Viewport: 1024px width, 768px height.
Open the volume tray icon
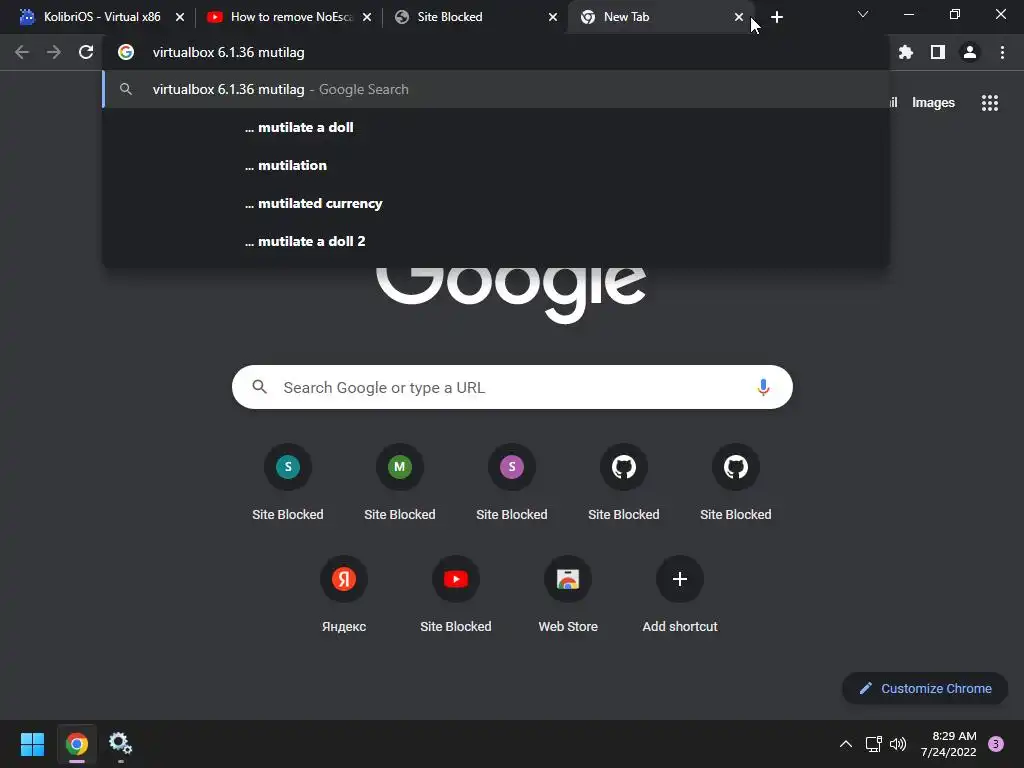pos(898,744)
